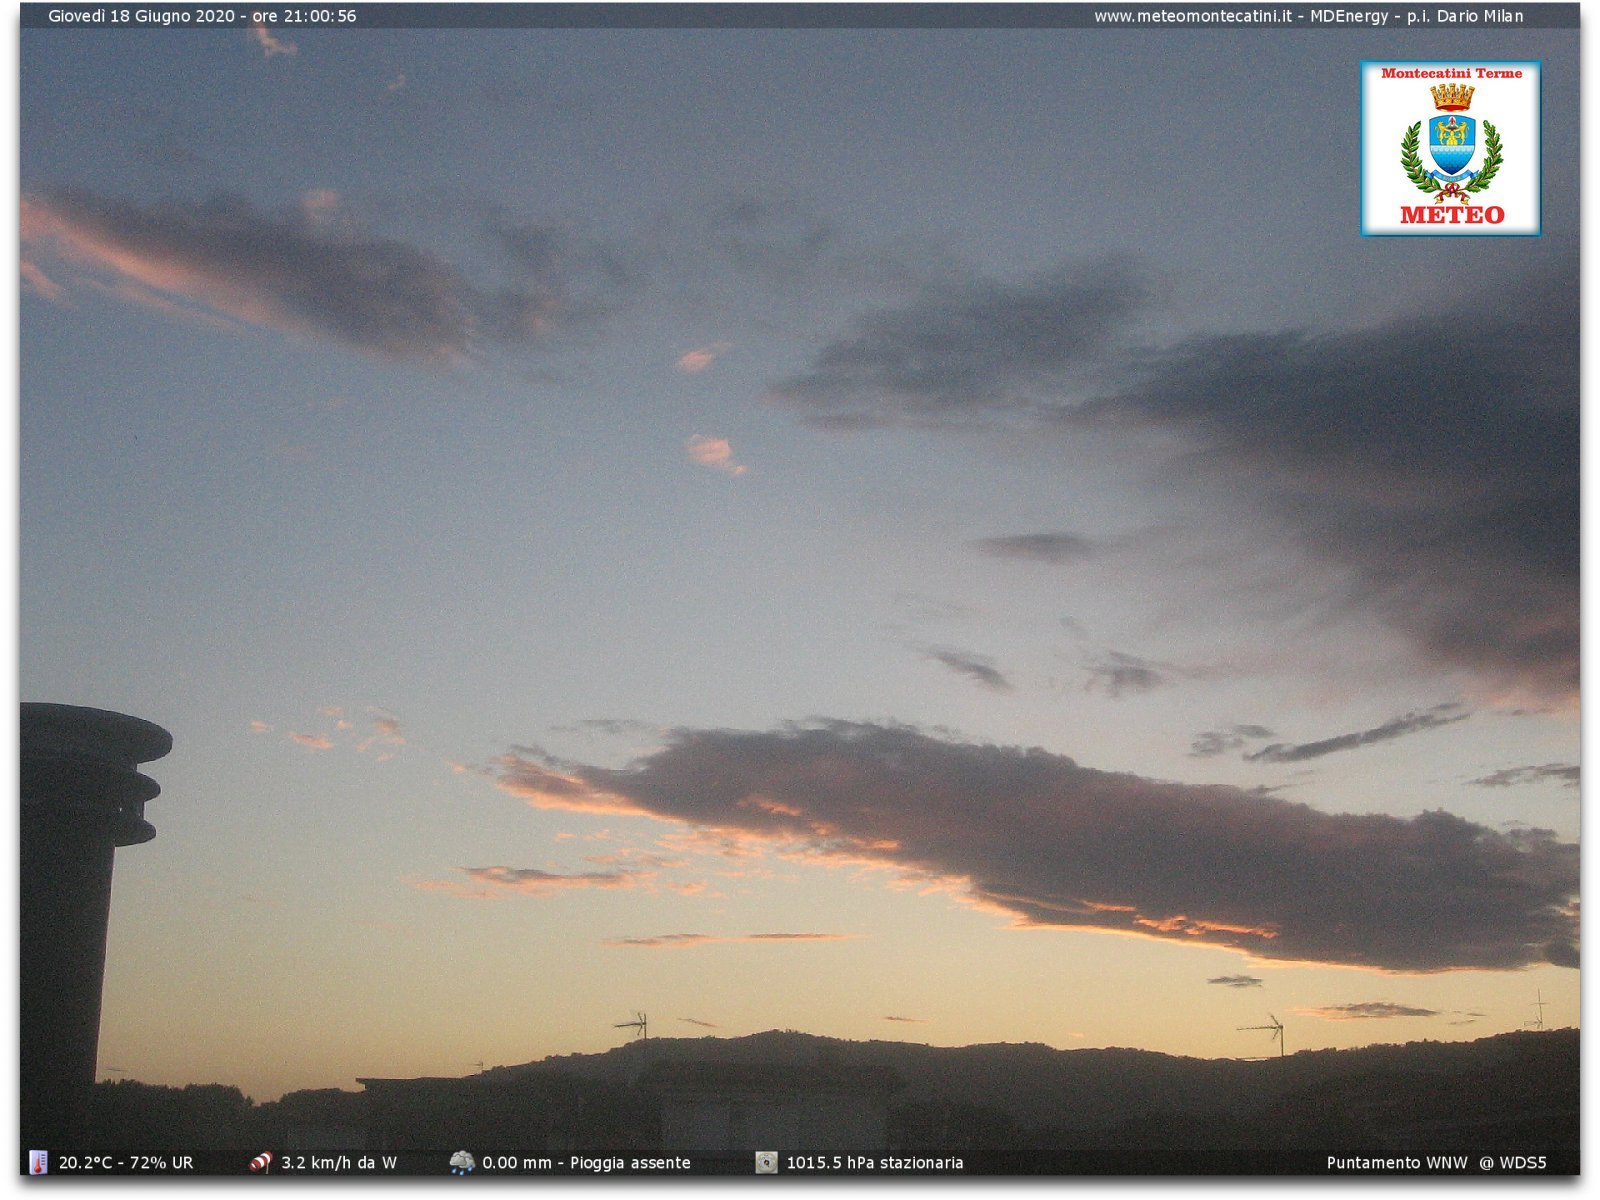Click the 'MDEnergy' text

[1348, 16]
